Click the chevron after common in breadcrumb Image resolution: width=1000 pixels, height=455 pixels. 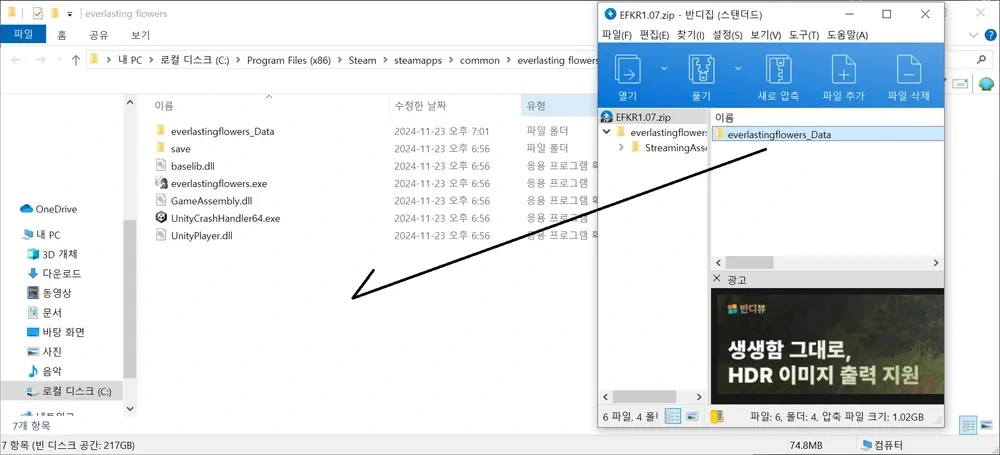[508, 60]
